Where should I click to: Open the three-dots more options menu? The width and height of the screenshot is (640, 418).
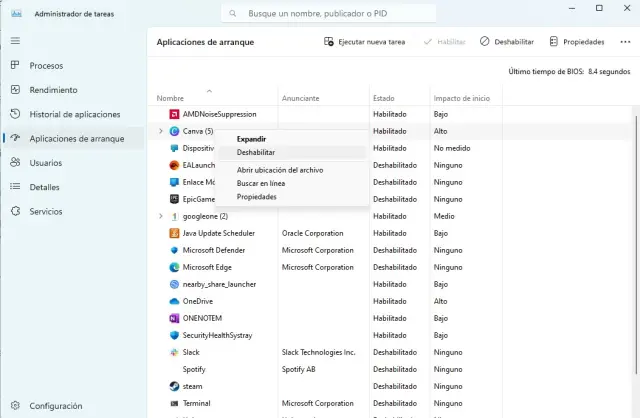[x=623, y=42]
